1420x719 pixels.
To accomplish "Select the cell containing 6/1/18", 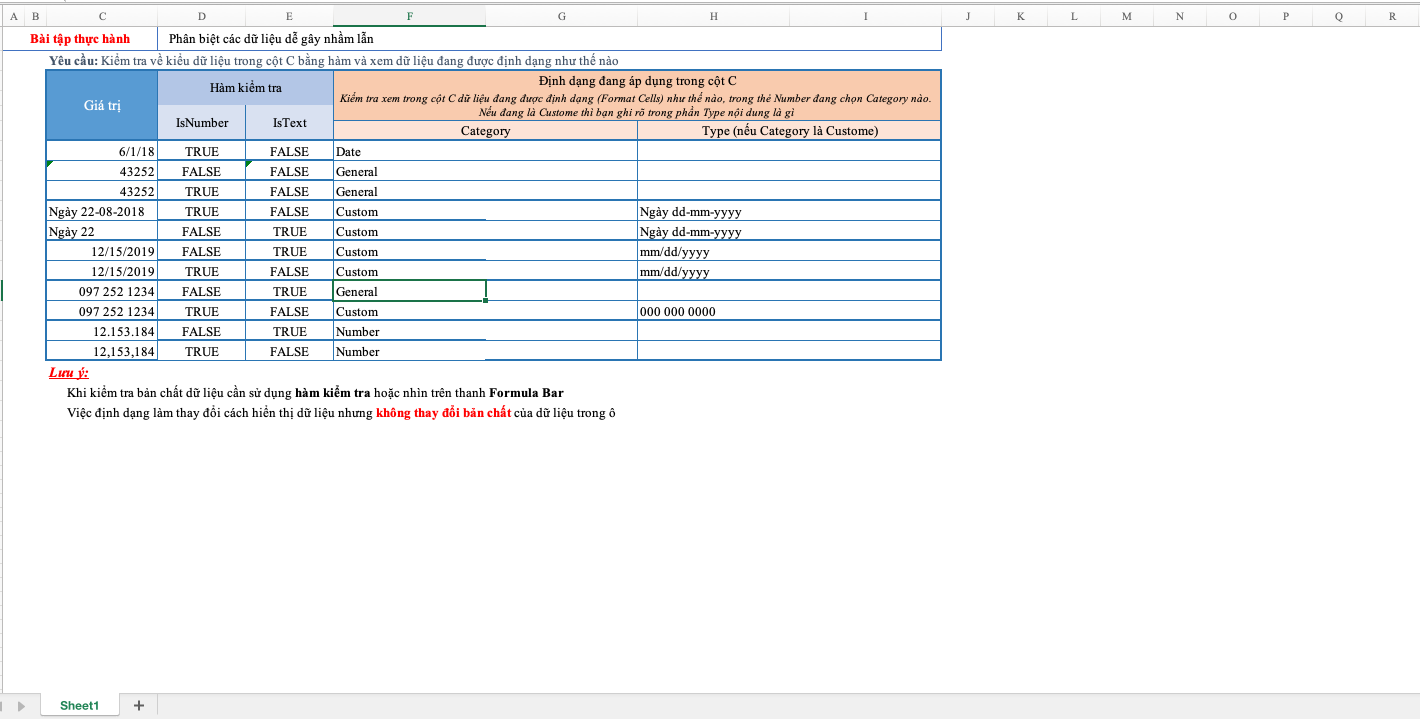I will tap(102, 151).
